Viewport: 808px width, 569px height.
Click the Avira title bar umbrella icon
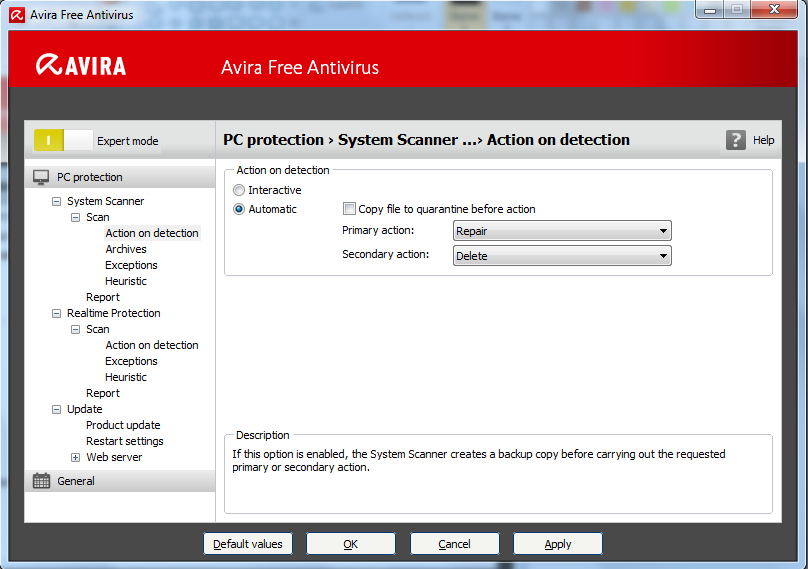pyautogui.click(x=15, y=15)
